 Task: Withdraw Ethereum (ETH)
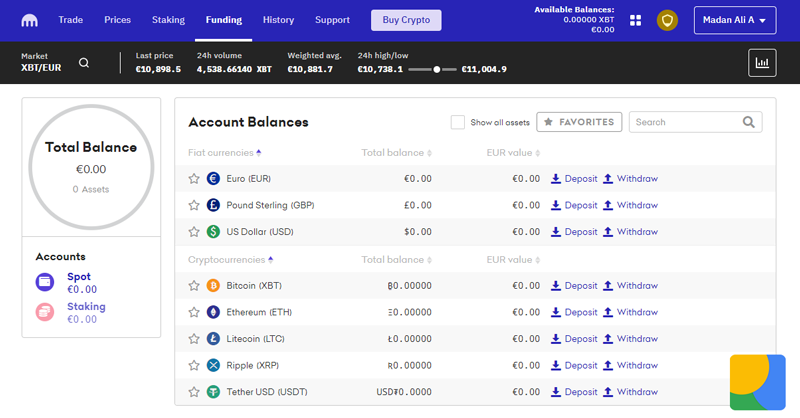click(x=630, y=312)
